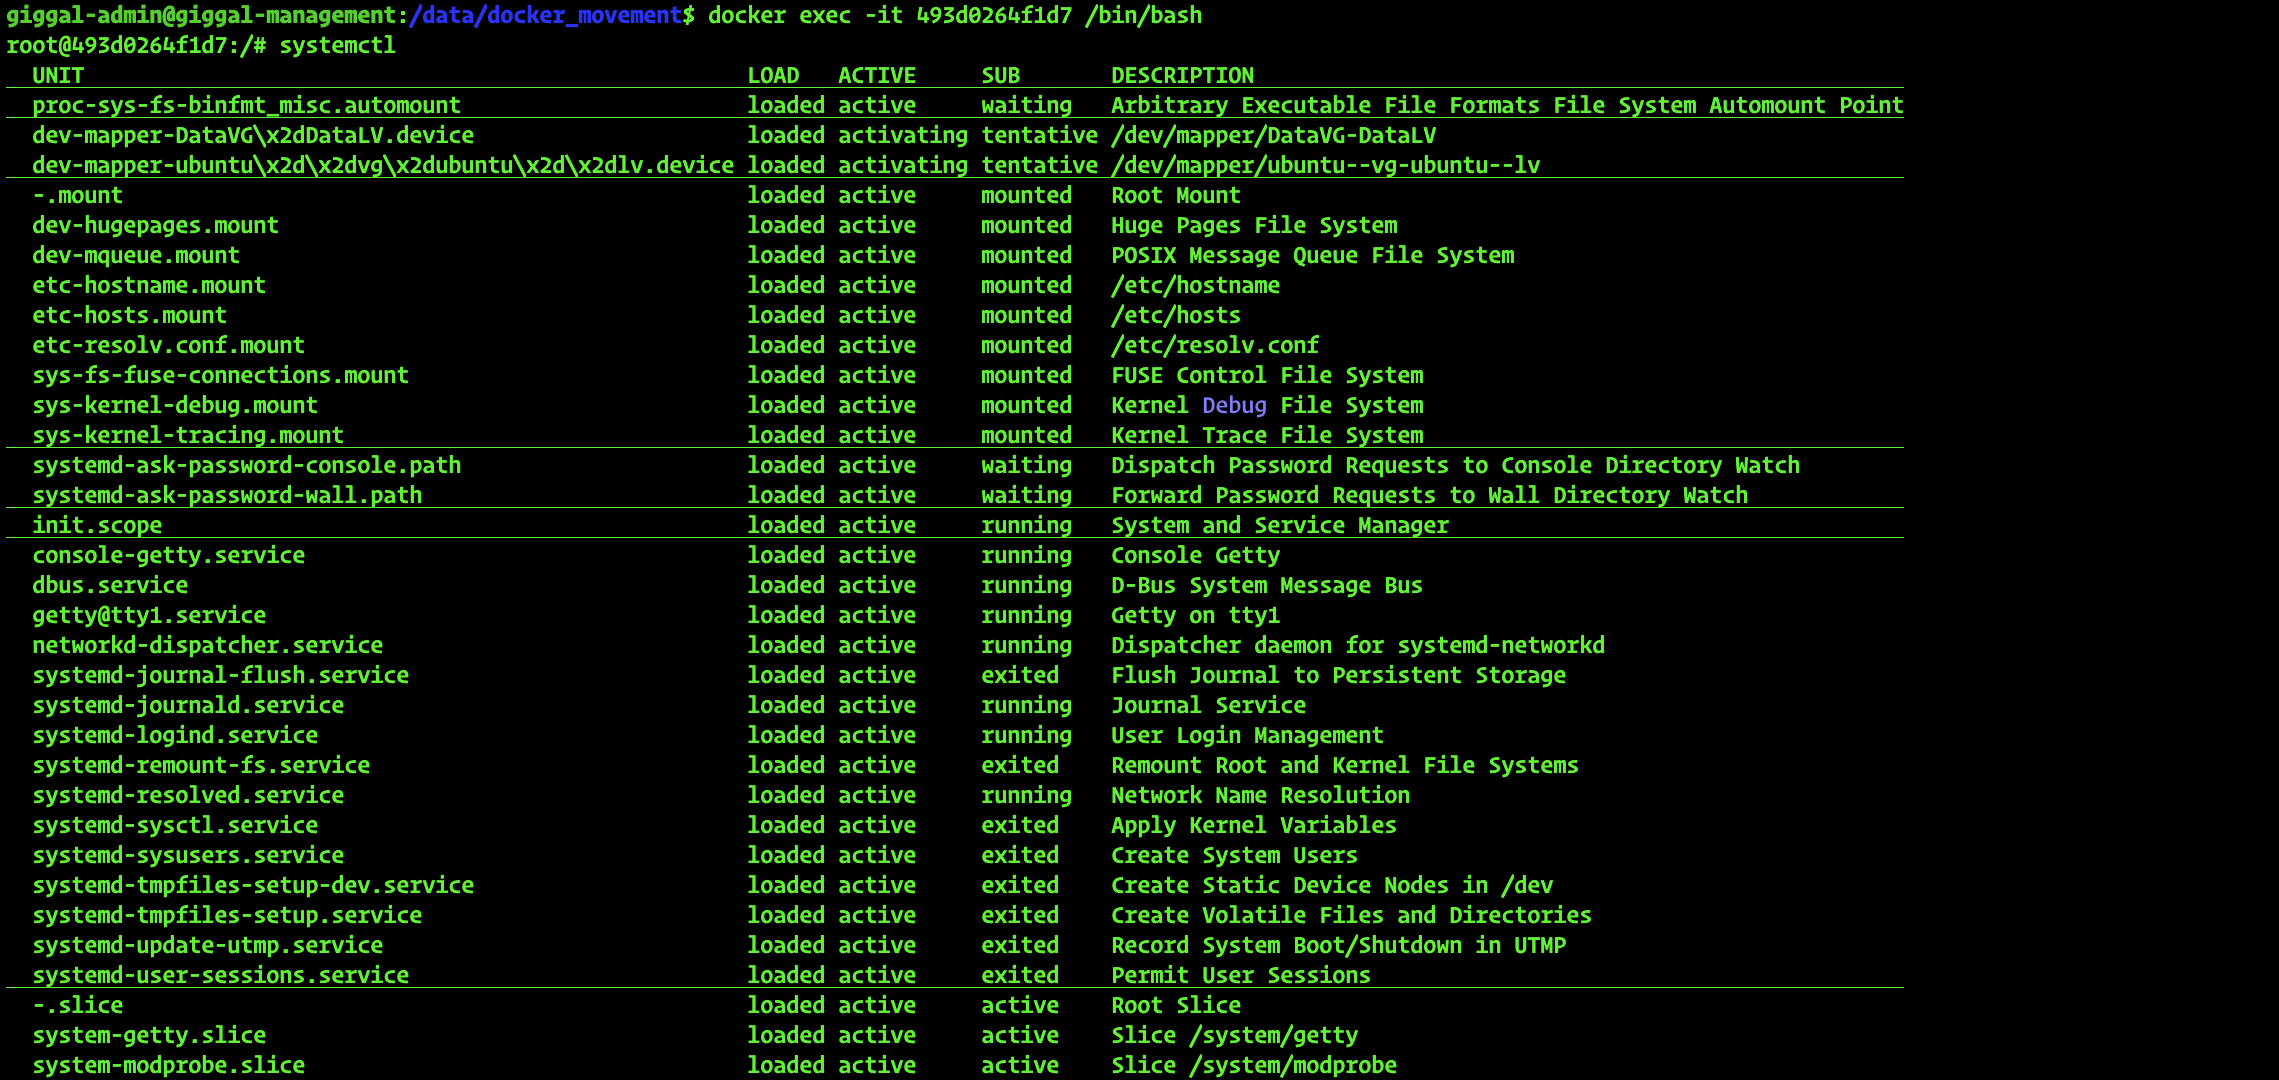This screenshot has height=1080, width=2279.
Task: Click the DESCRIPTION column header
Action: pos(1182,76)
